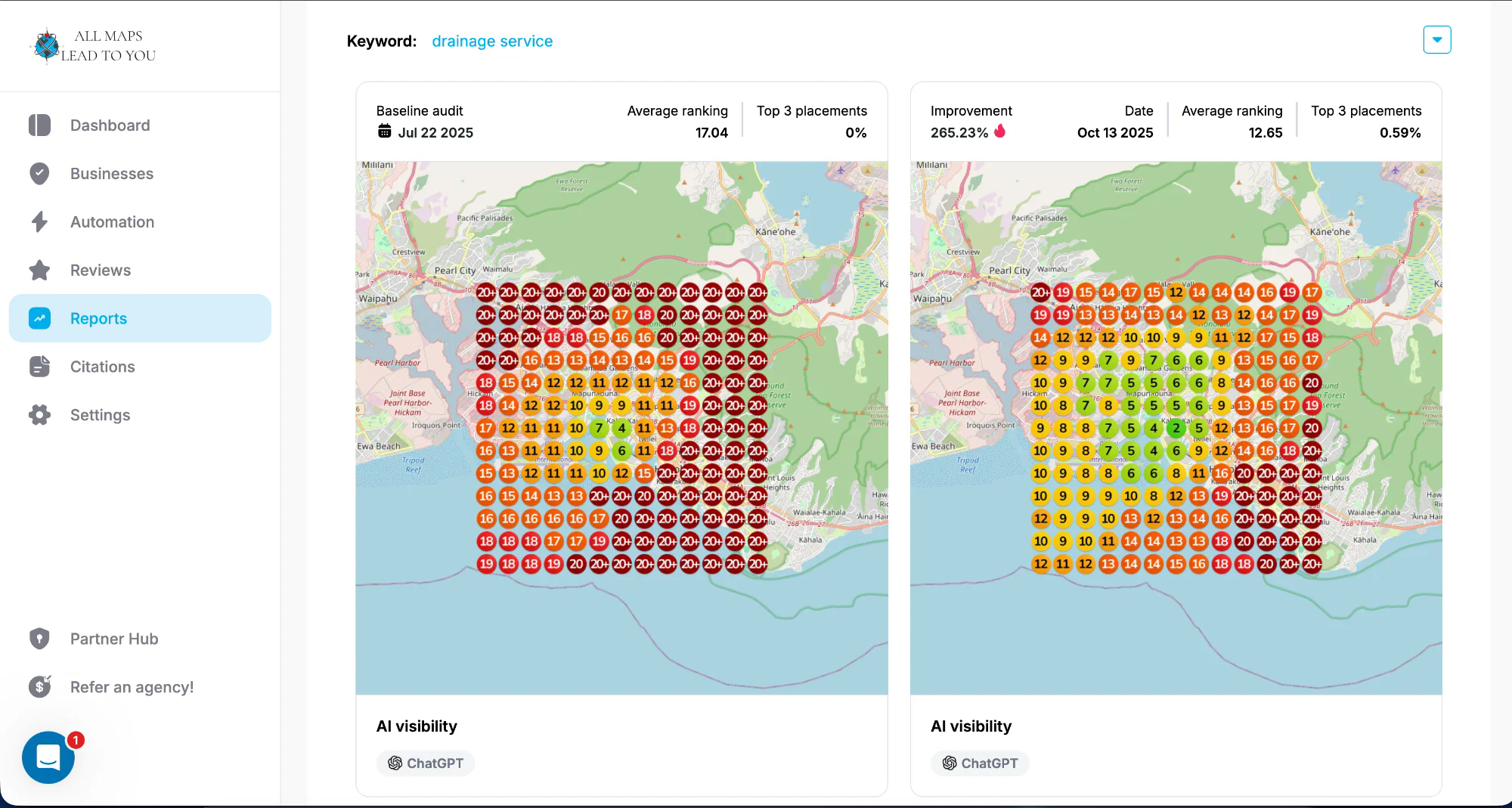Image resolution: width=1512 pixels, height=812 pixels.
Task: Click the ChatGPT tag under improvement map
Action: click(980, 763)
